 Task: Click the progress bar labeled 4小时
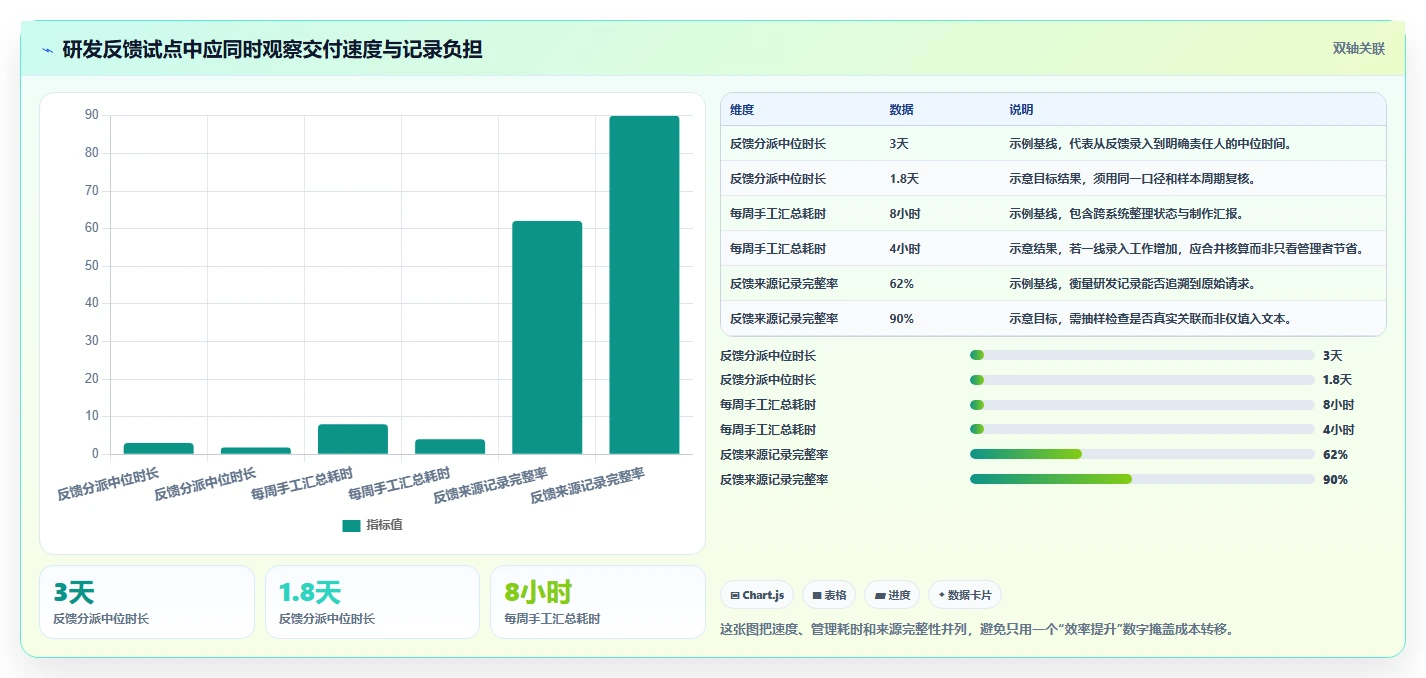[x=1142, y=430]
